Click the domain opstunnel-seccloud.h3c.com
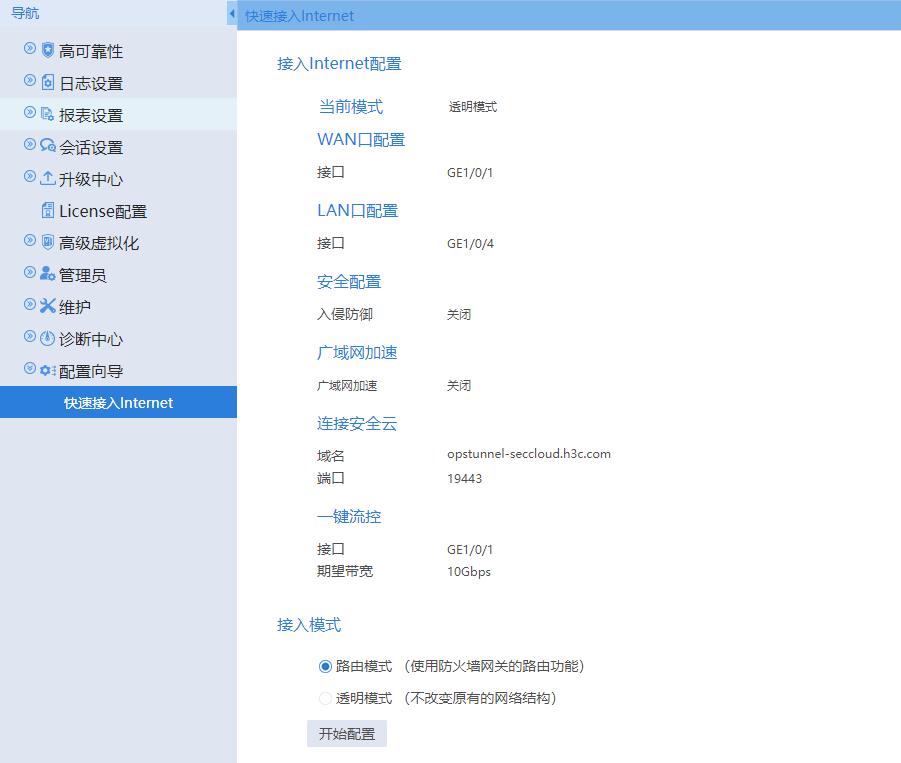Image resolution: width=901 pixels, height=763 pixels. coord(529,454)
